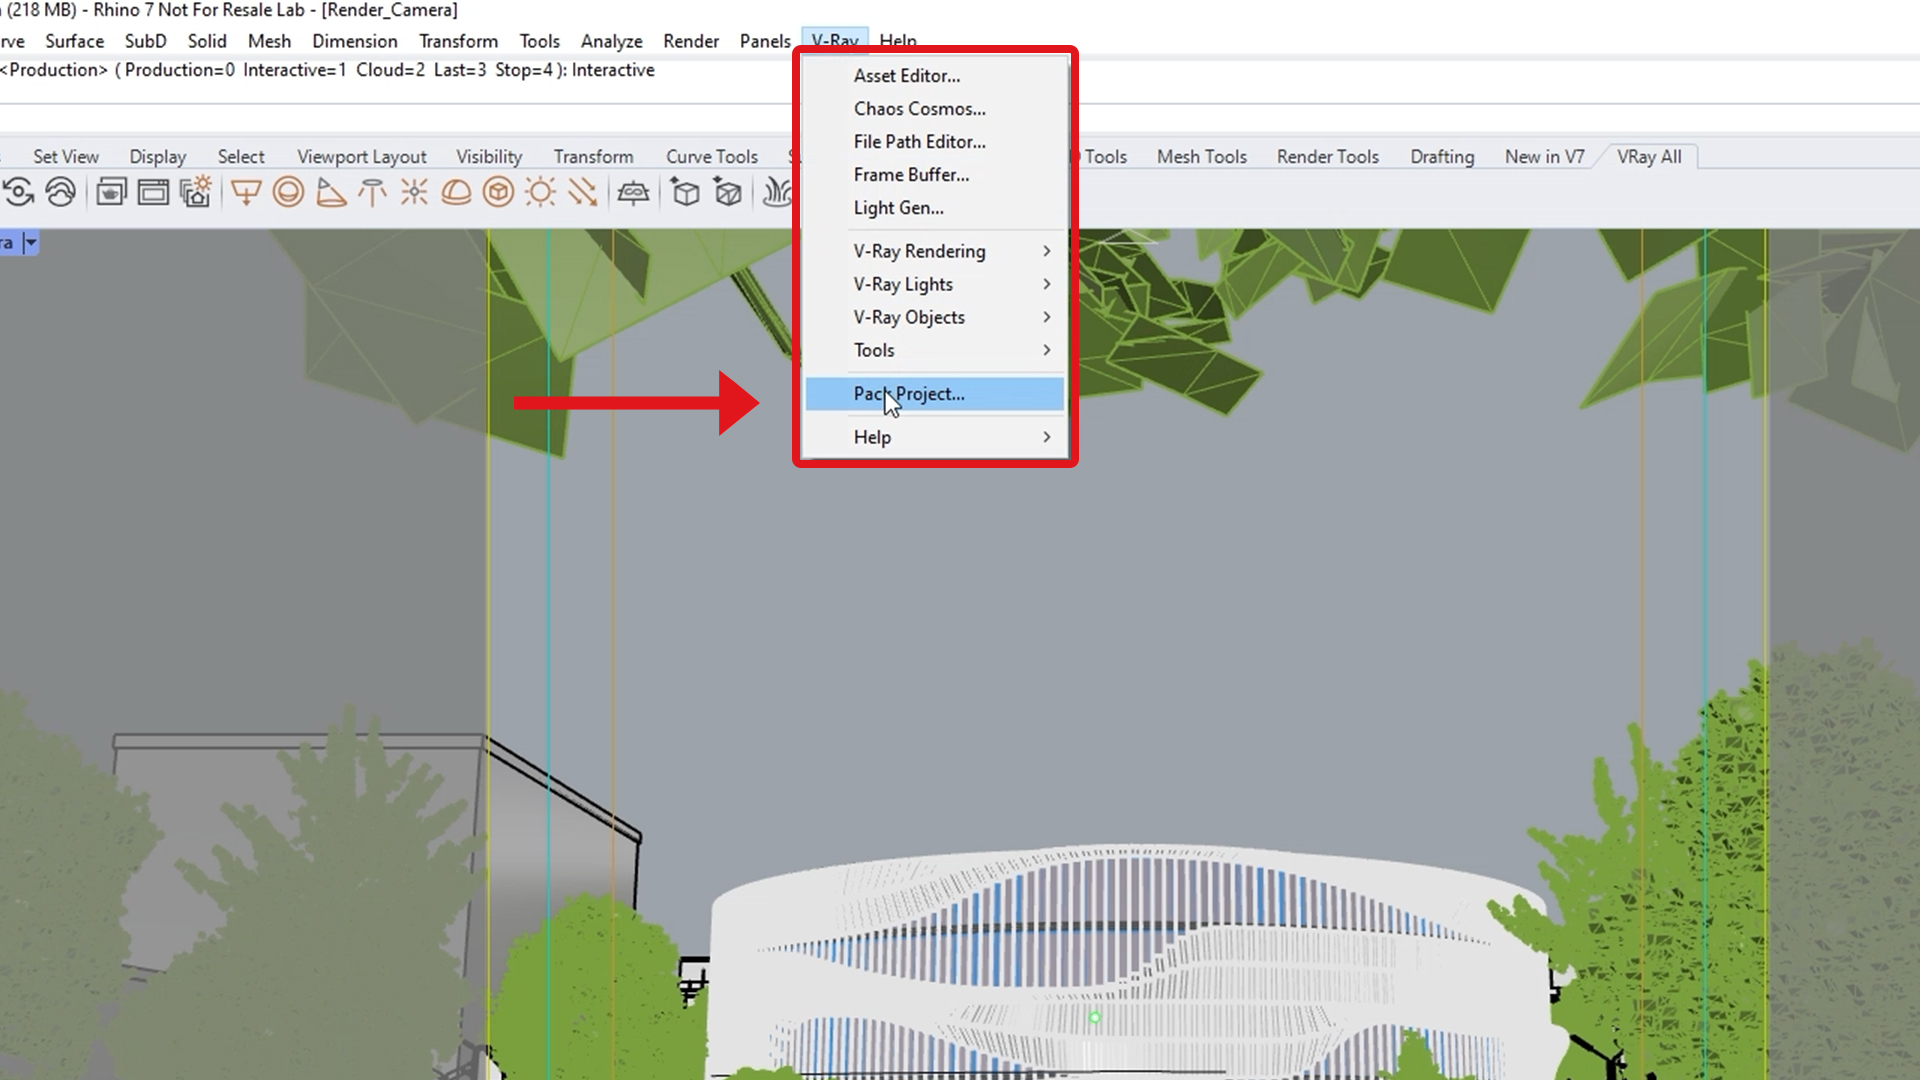
Task: Open the Mesh menu
Action: tap(269, 41)
